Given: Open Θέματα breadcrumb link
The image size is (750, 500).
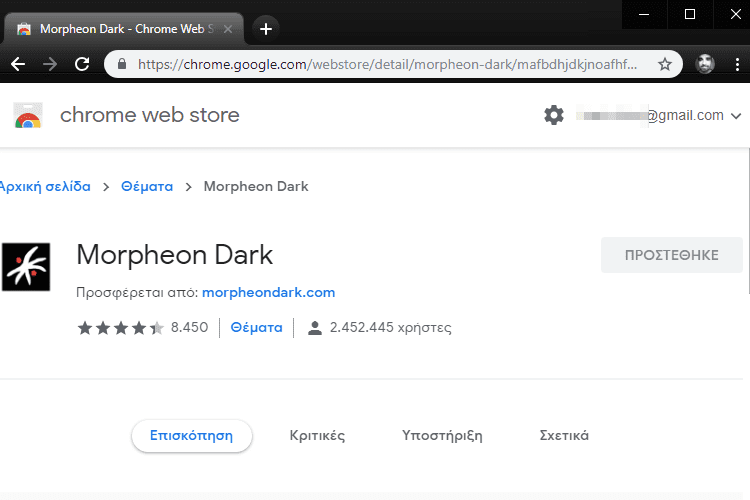Looking at the screenshot, I should [147, 187].
